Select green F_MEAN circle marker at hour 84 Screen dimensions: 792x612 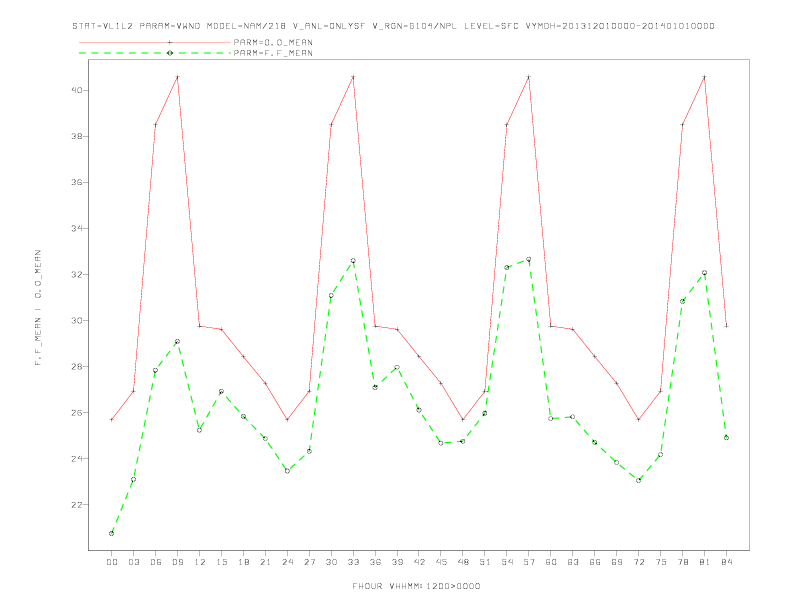(726, 438)
